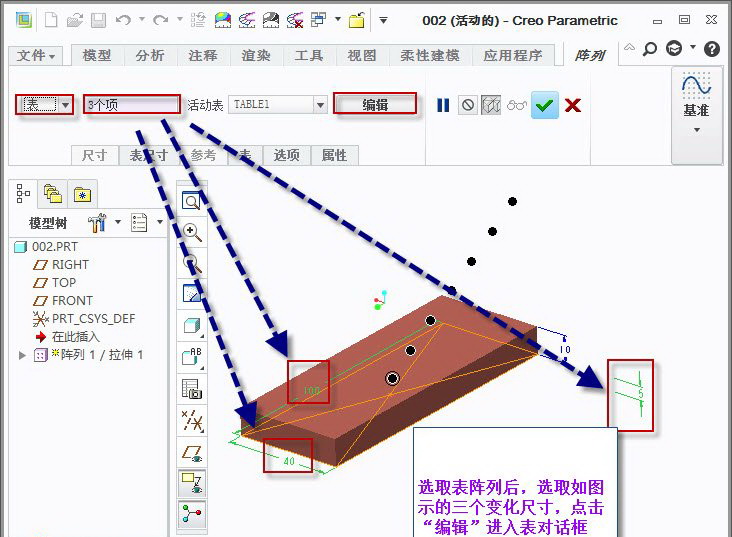Switch to the 应用程序 ribbon tab

[513, 56]
